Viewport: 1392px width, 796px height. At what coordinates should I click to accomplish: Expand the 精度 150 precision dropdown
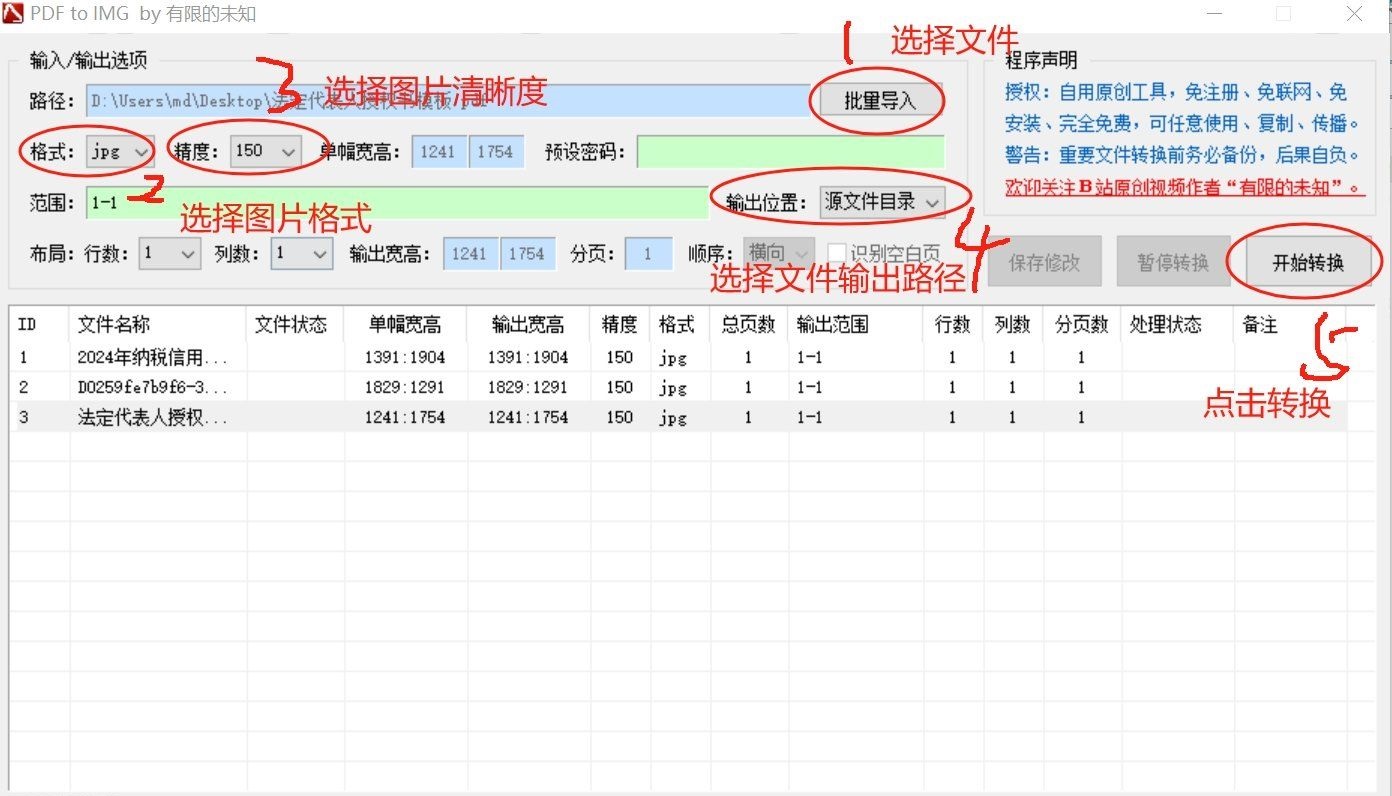[265, 152]
